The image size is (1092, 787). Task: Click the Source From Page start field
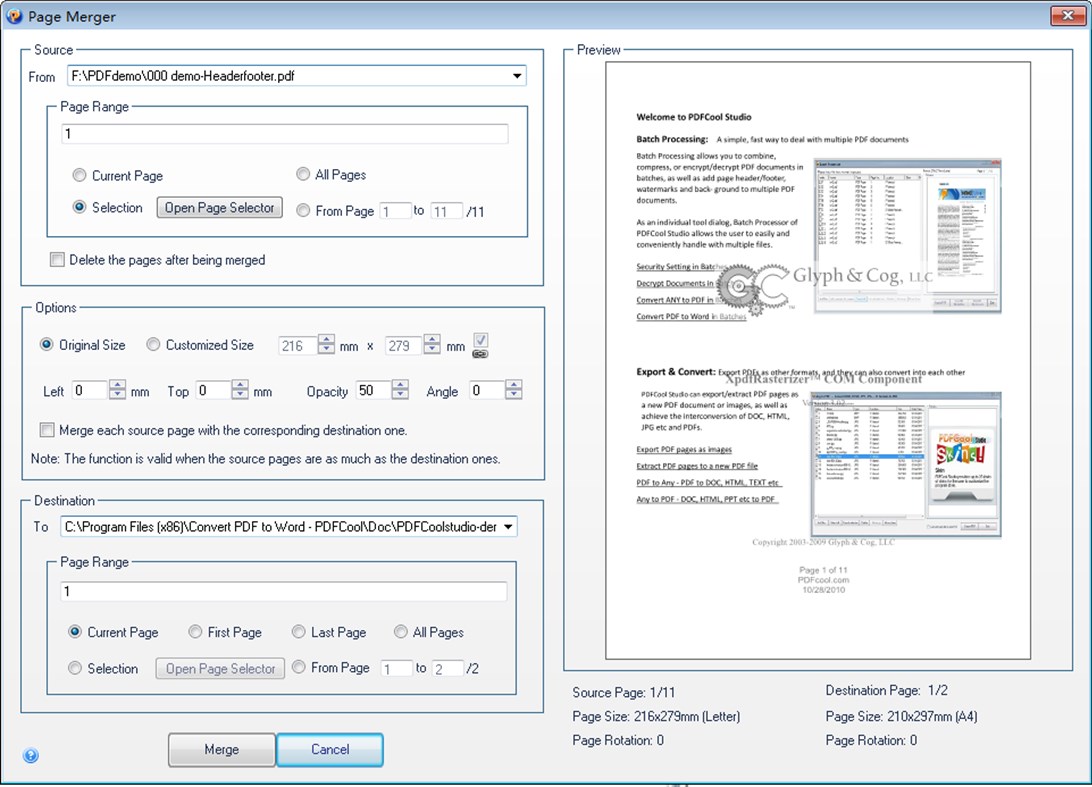point(396,211)
